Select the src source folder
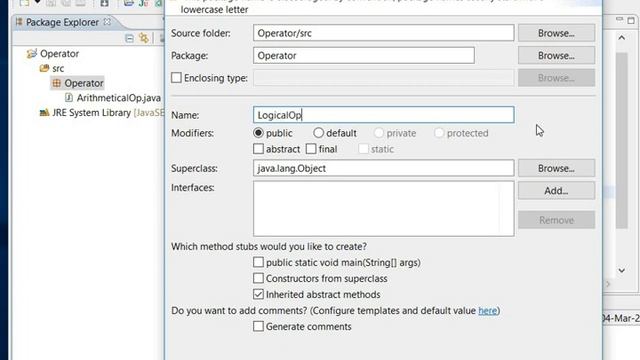 pyautogui.click(x=58, y=68)
